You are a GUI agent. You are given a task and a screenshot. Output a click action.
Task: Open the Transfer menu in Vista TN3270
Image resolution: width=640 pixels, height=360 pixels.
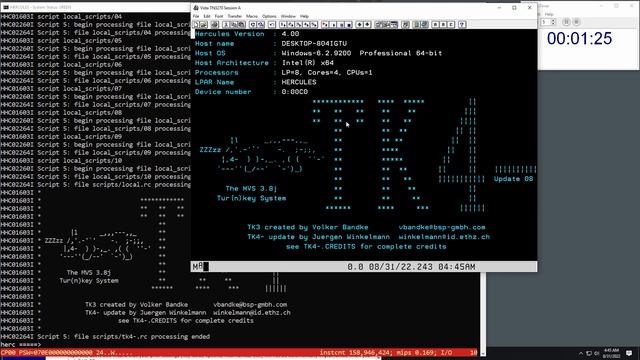tap(235, 16)
